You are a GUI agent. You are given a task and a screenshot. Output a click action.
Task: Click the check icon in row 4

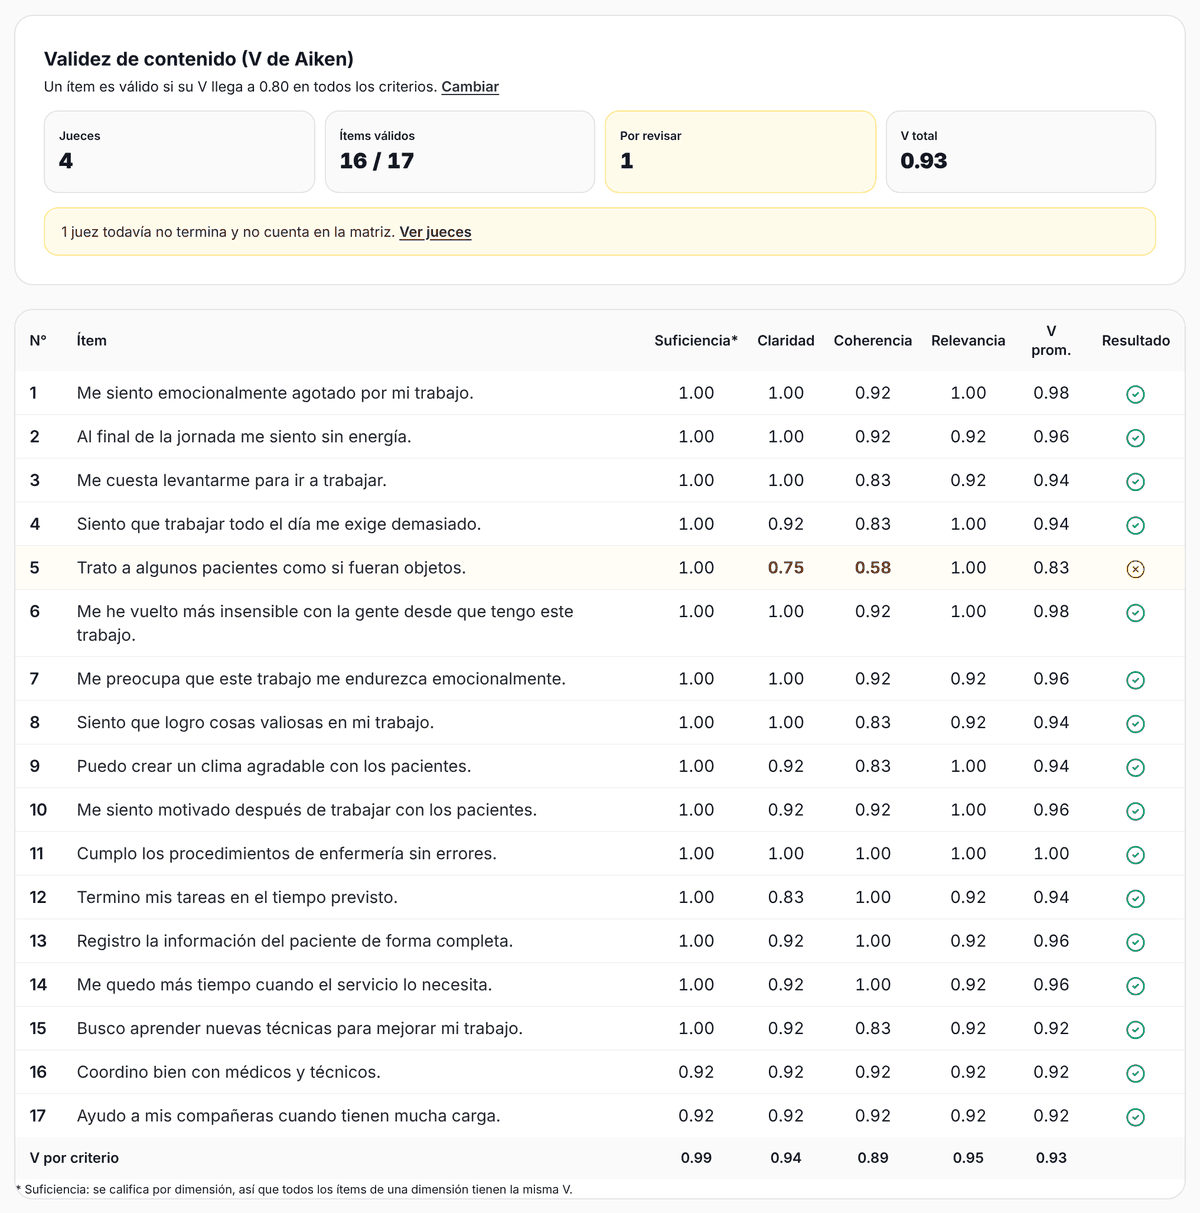point(1135,525)
